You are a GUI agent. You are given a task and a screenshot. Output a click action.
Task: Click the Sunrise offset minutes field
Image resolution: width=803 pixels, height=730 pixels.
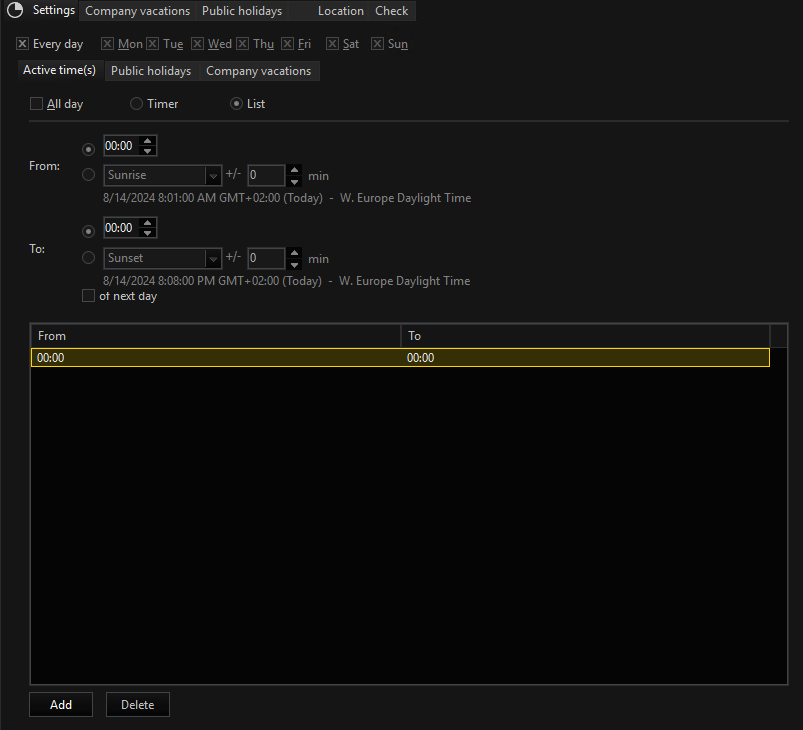click(265, 175)
